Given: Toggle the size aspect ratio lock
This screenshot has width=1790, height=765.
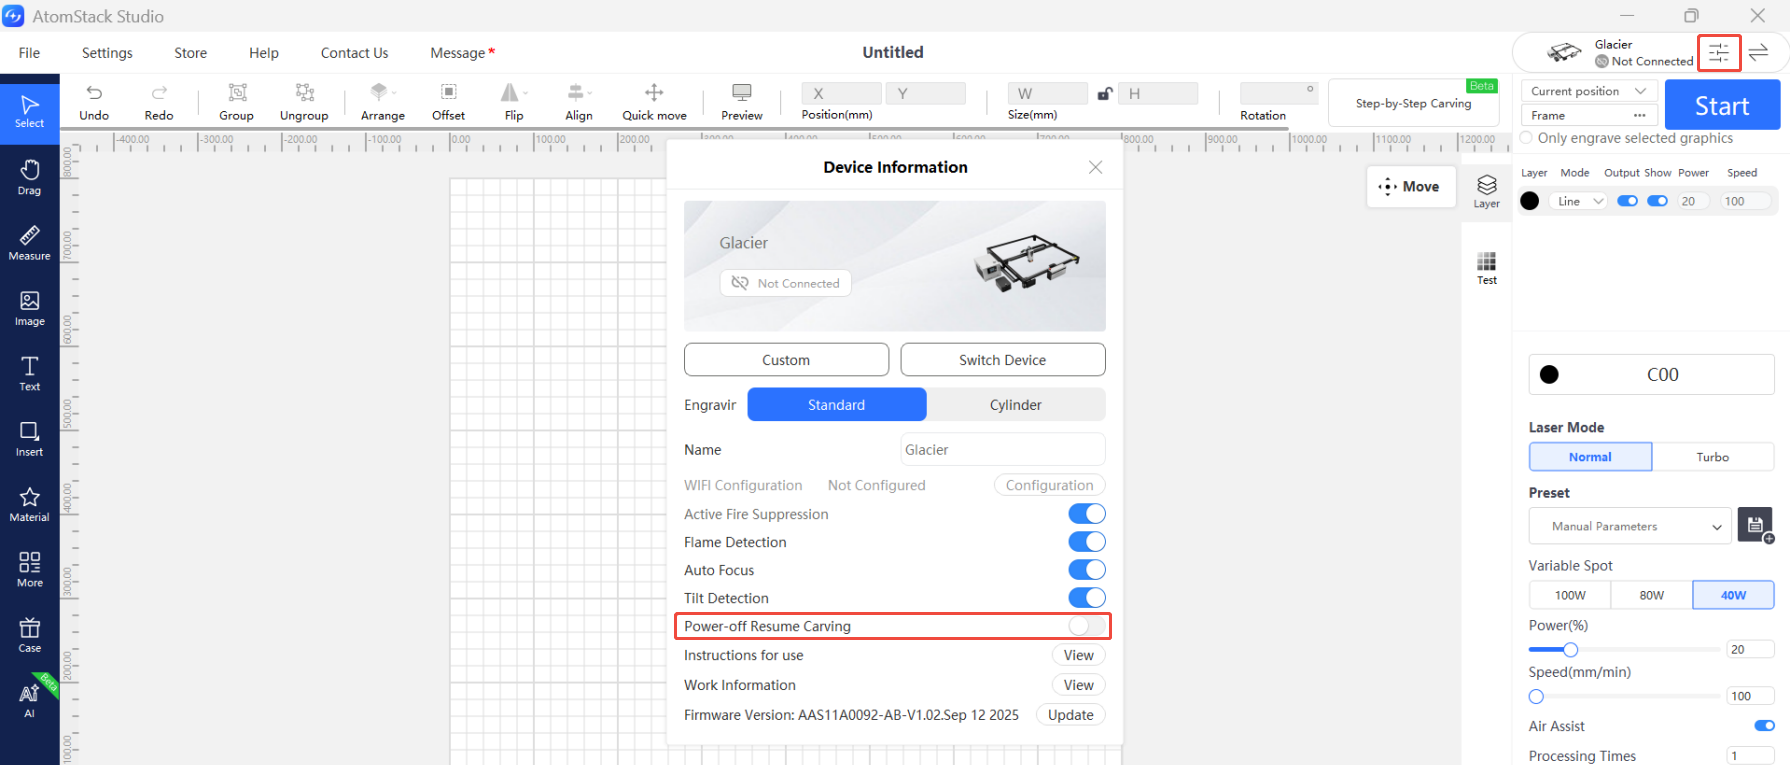Looking at the screenshot, I should tap(1104, 94).
